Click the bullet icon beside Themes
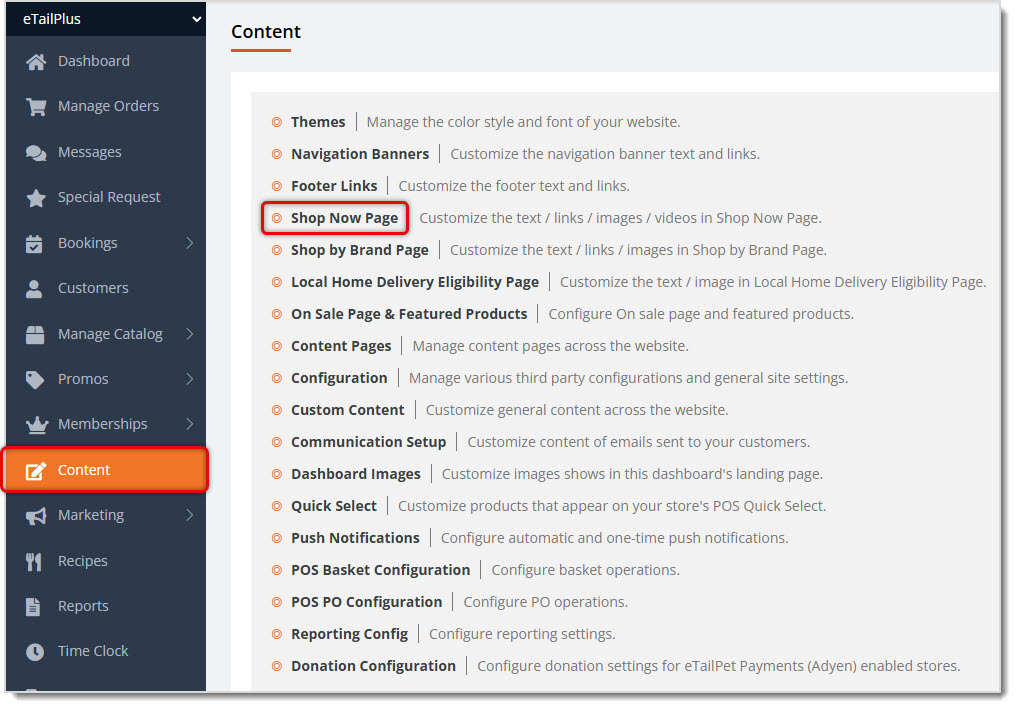Screen dimensions: 1016x708 coord(277,122)
